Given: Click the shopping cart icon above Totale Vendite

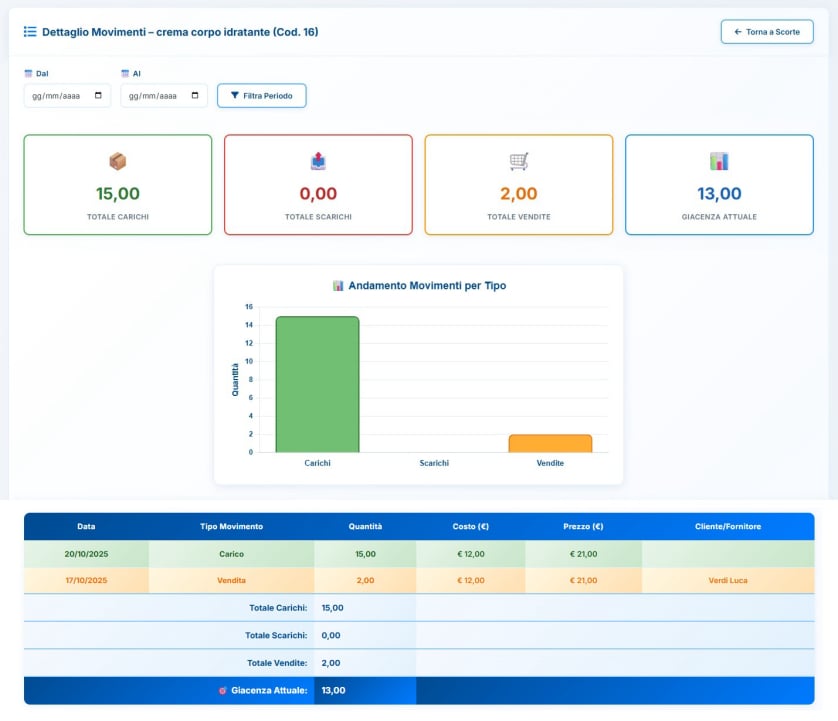Looking at the screenshot, I should click(518, 161).
